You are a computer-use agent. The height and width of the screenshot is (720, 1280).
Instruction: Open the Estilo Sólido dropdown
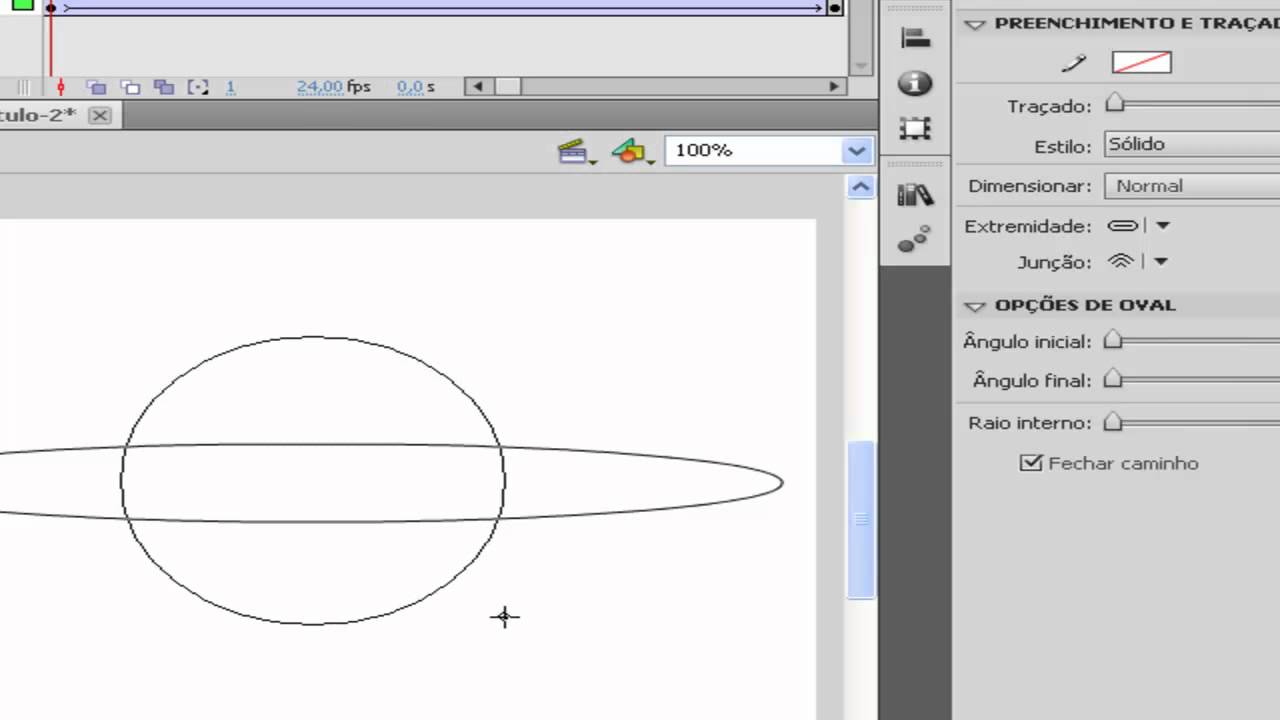[1192, 144]
